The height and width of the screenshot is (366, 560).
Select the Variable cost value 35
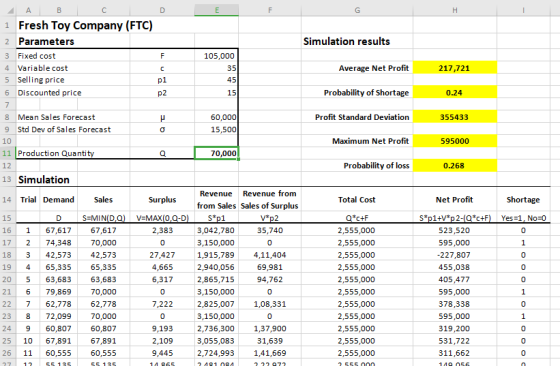tap(216, 68)
